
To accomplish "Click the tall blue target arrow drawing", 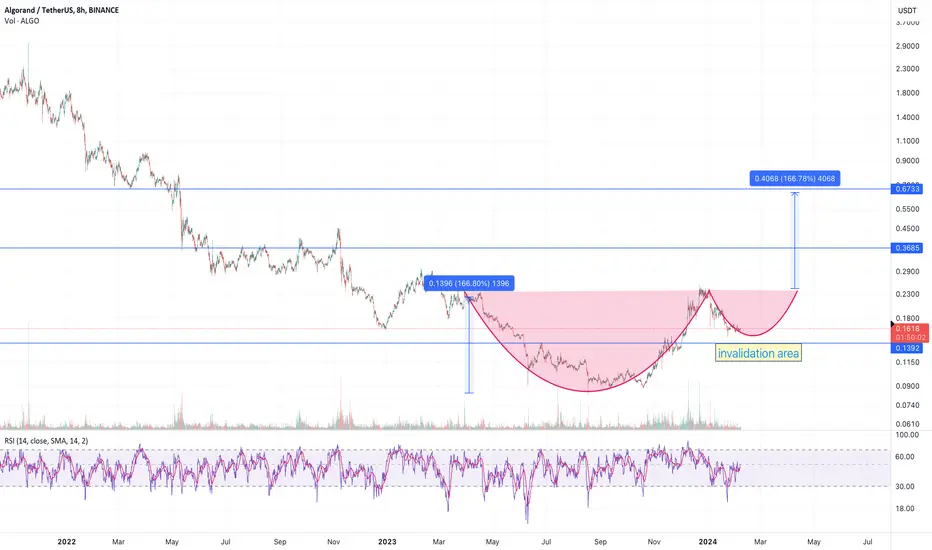I will 795,241.
